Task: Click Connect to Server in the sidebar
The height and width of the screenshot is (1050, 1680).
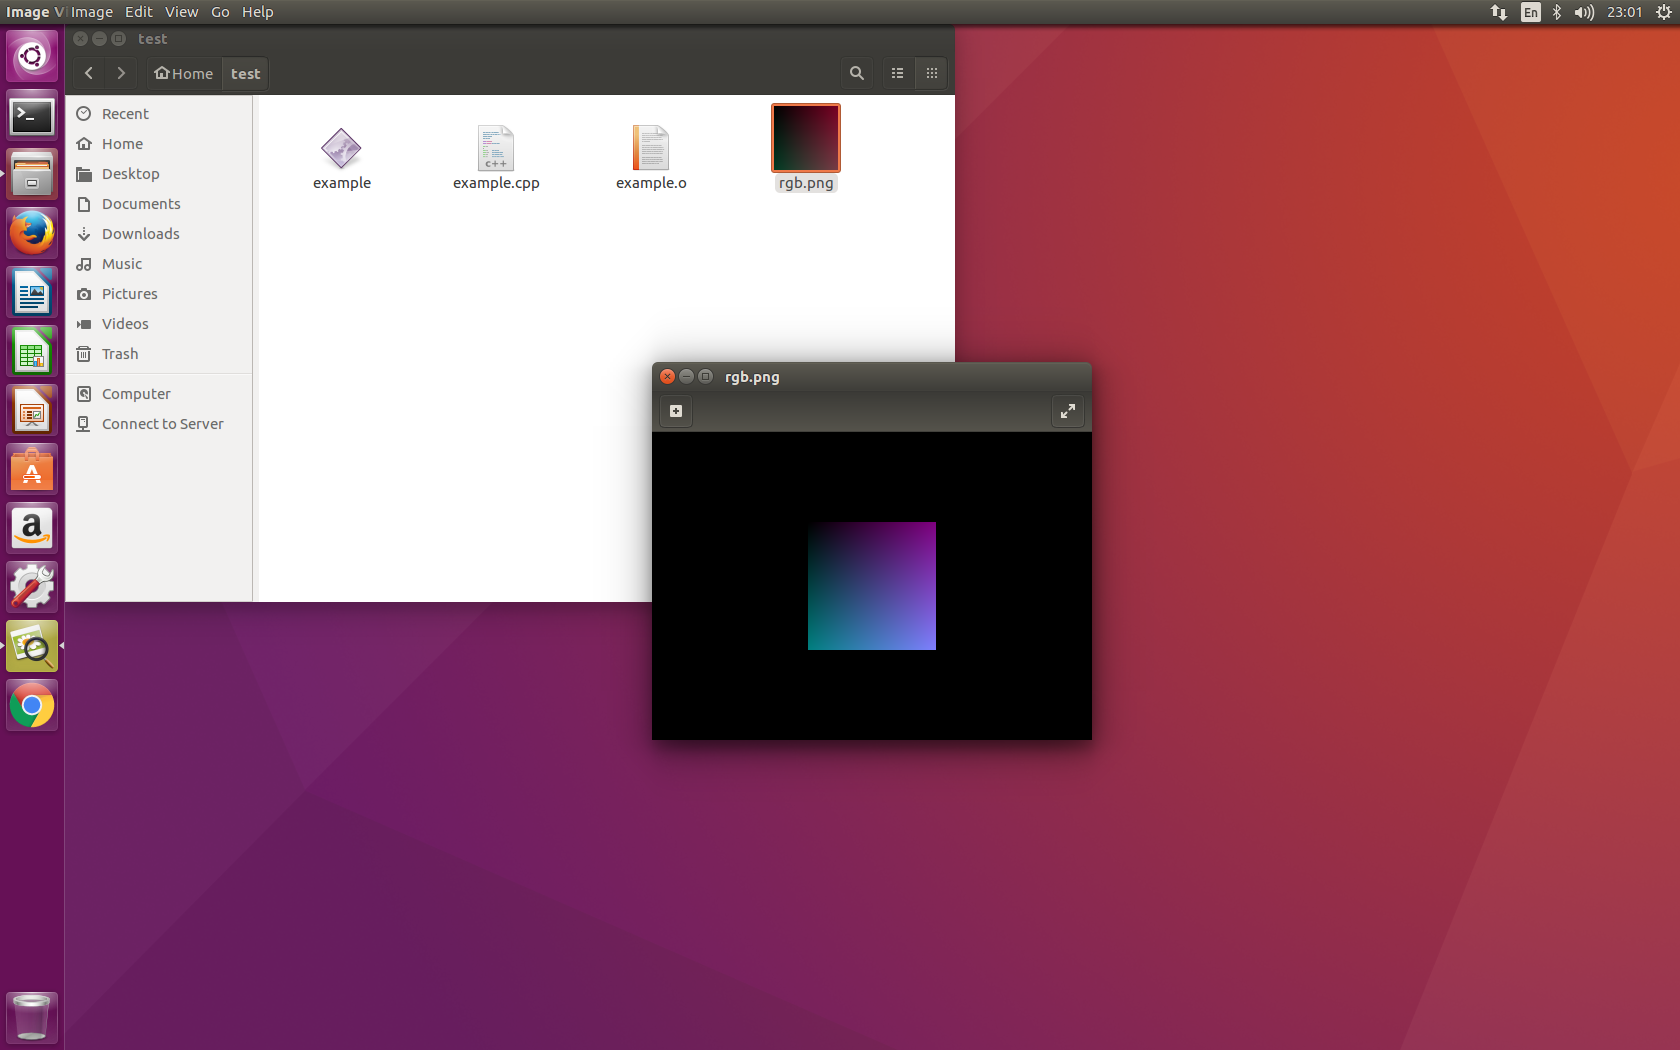Action: pos(162,423)
